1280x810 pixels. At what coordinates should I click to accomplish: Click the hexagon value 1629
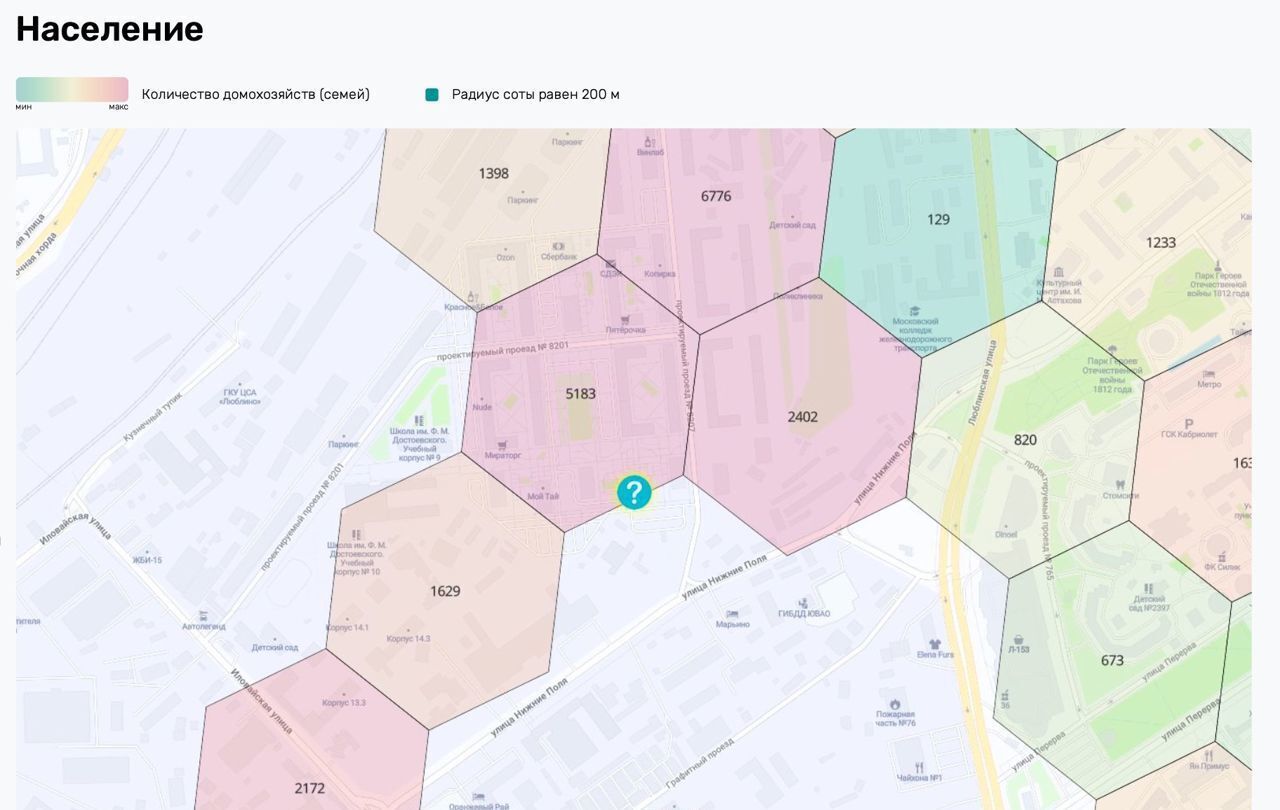tap(445, 591)
